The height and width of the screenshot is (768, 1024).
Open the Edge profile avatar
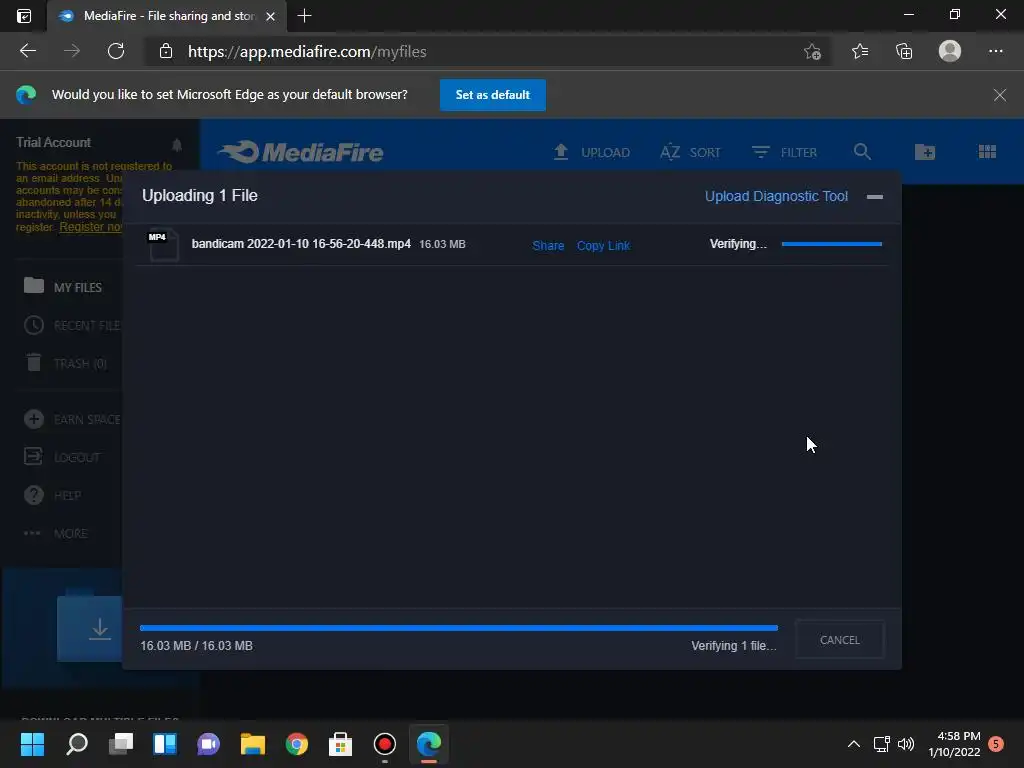950,51
